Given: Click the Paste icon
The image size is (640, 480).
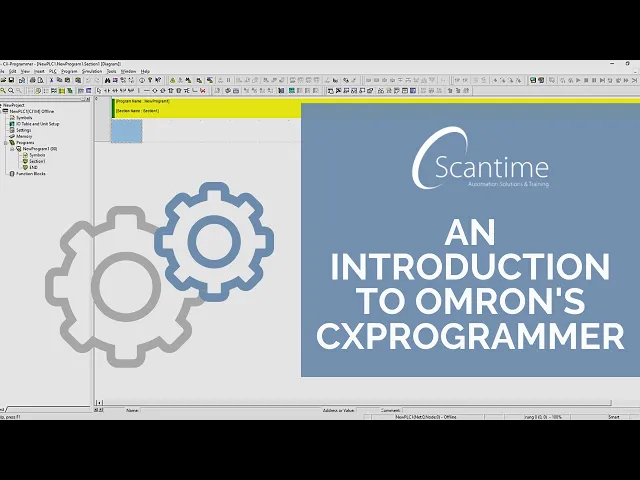Looking at the screenshot, I should tap(67, 80).
